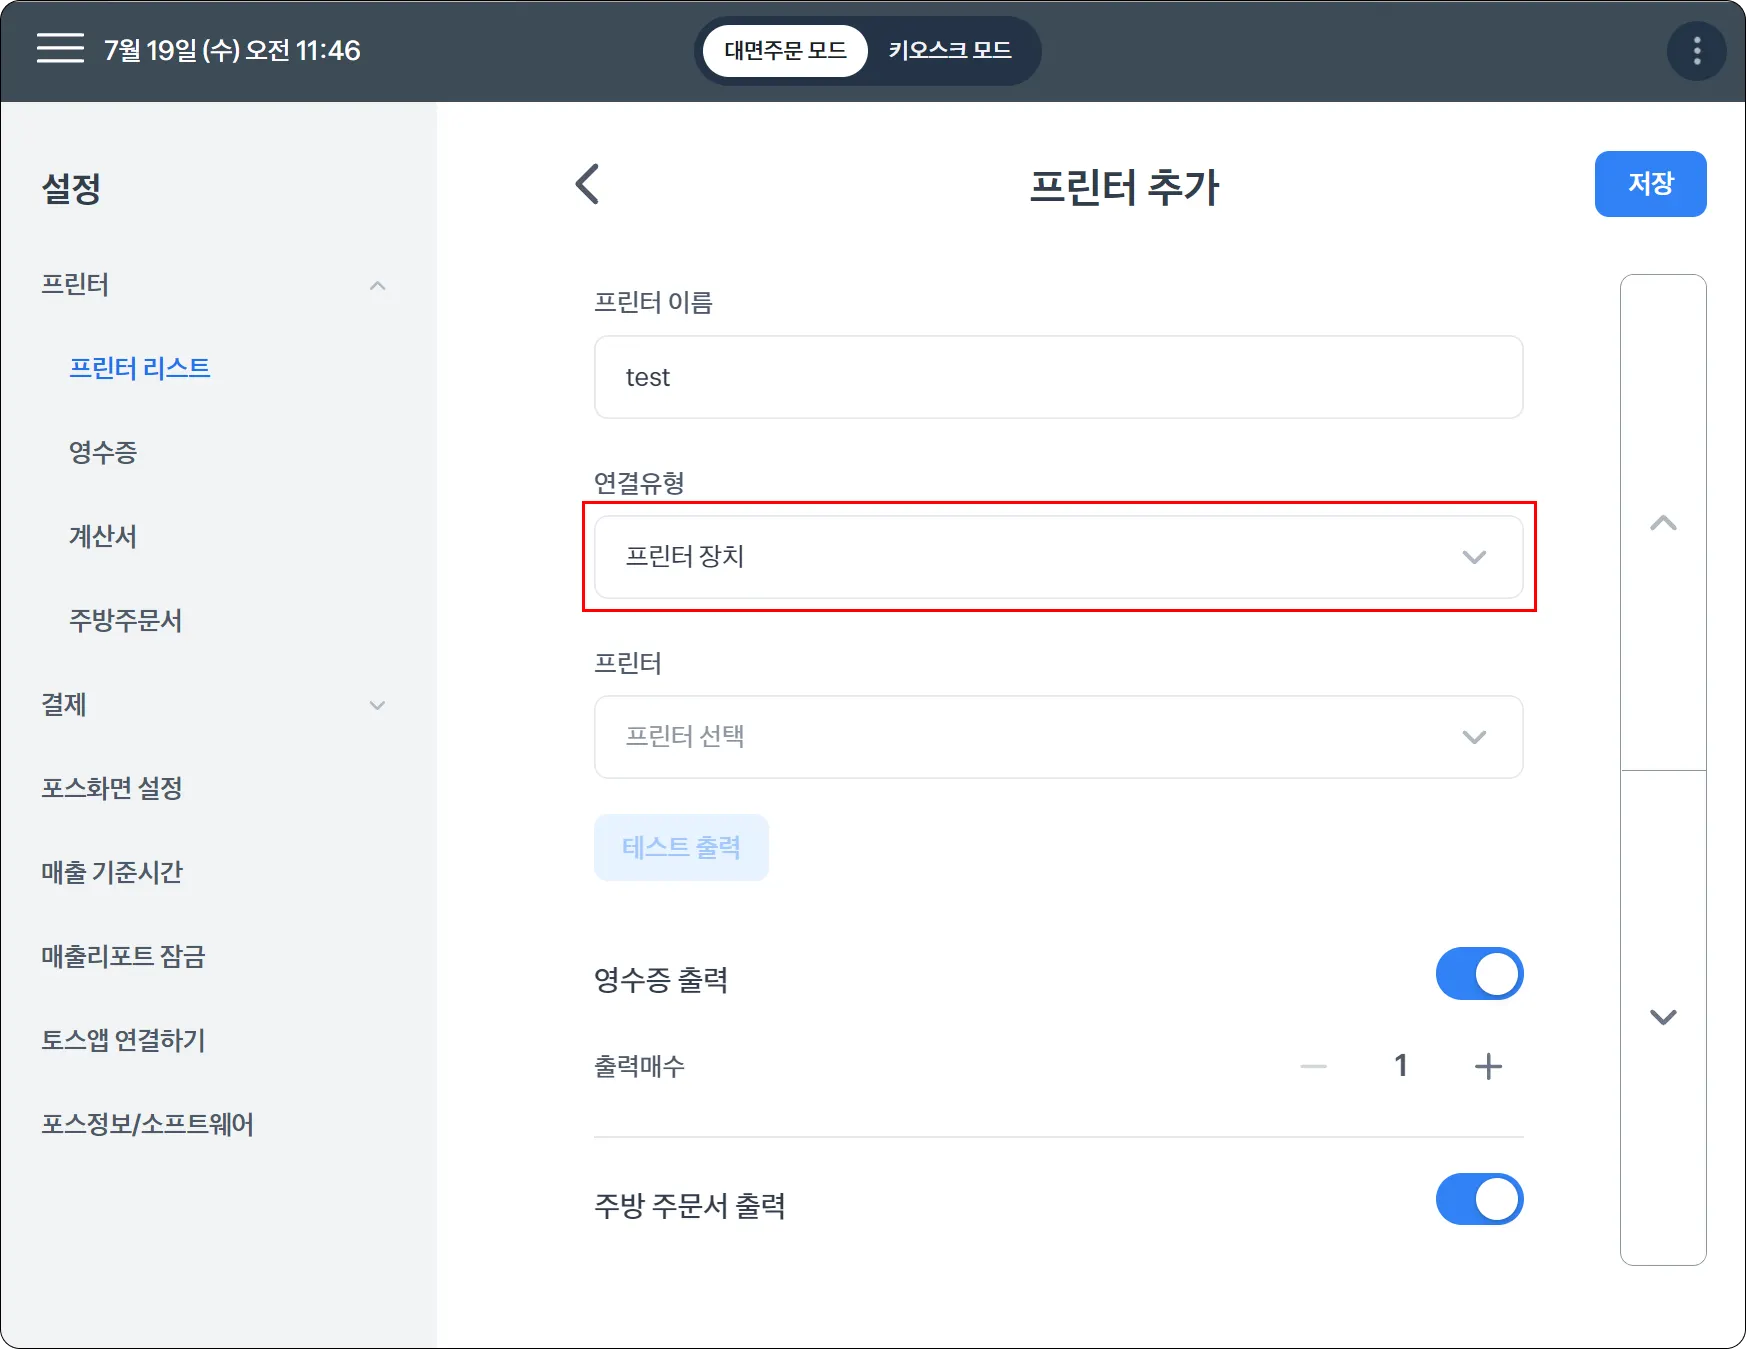Switch to 키오스크 모드
This screenshot has height=1349, width=1746.
pos(949,51)
